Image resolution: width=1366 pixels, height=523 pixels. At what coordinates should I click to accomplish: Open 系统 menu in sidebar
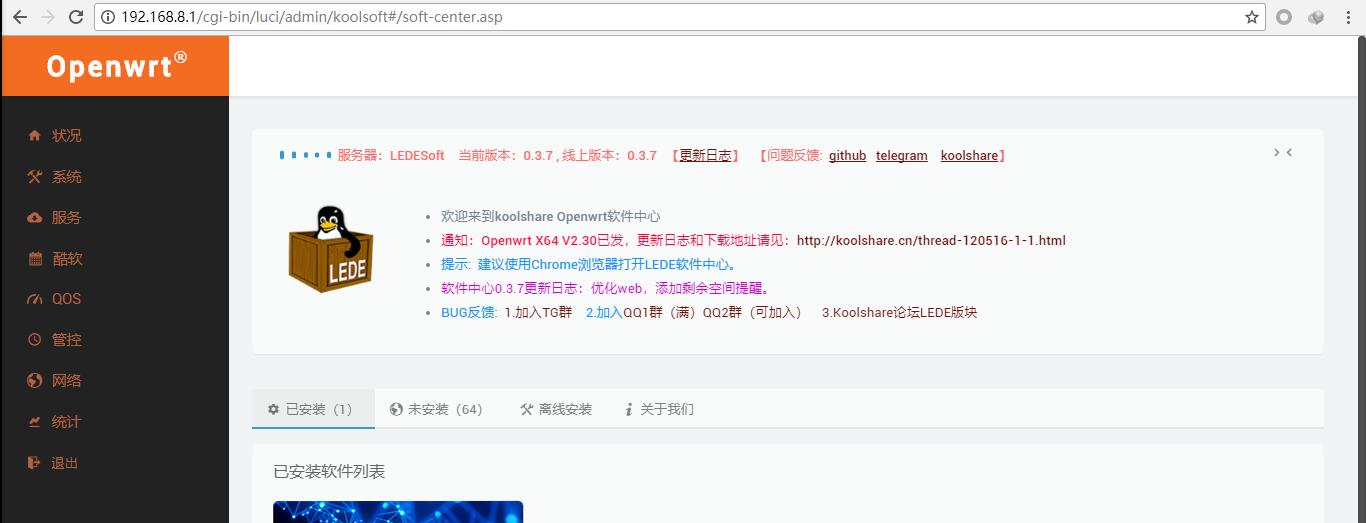(67, 177)
